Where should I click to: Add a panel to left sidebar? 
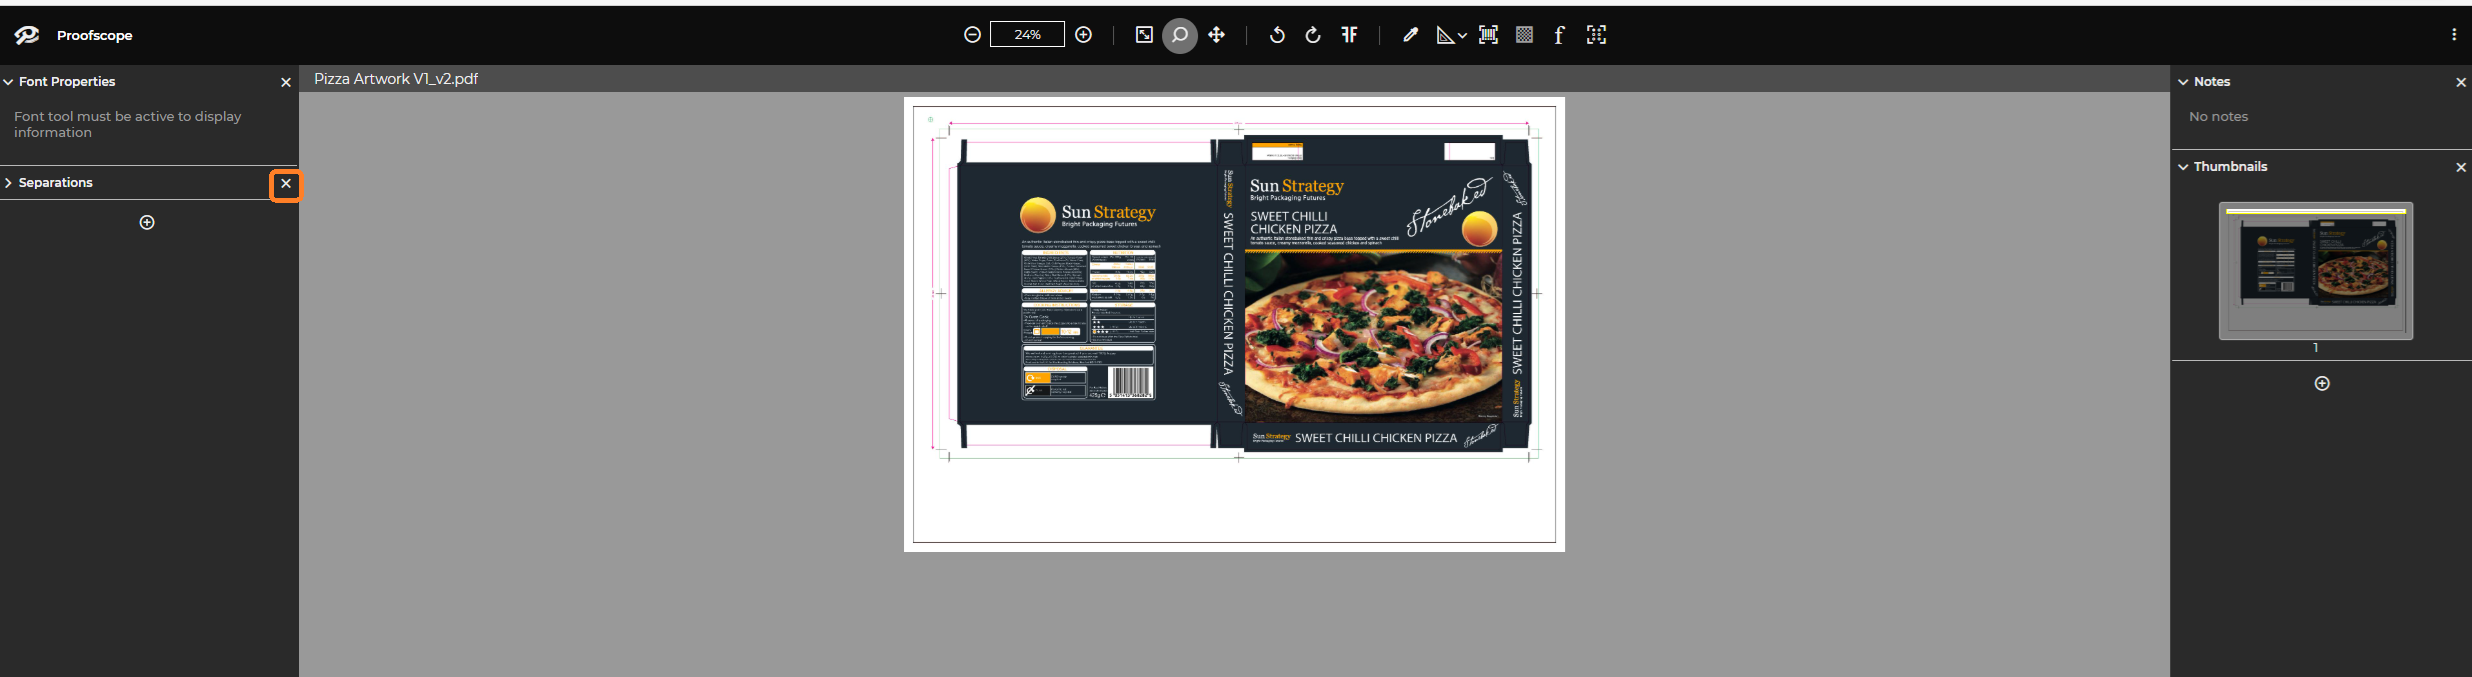(x=147, y=222)
